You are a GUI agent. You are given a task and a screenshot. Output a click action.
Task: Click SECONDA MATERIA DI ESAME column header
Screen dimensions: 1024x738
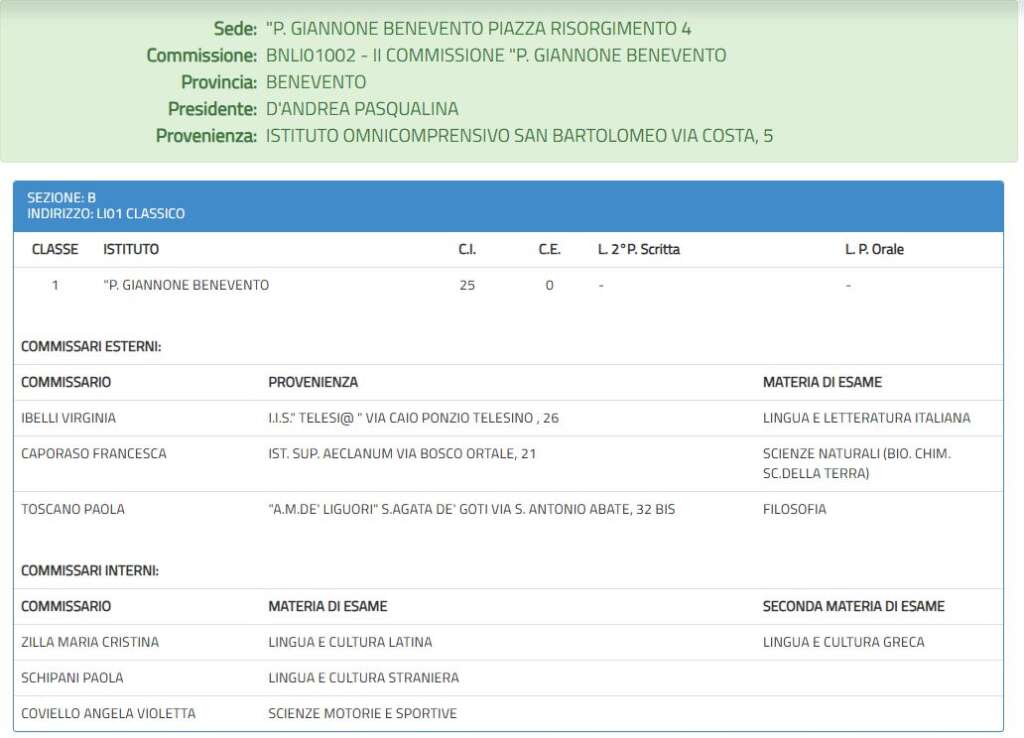(854, 607)
